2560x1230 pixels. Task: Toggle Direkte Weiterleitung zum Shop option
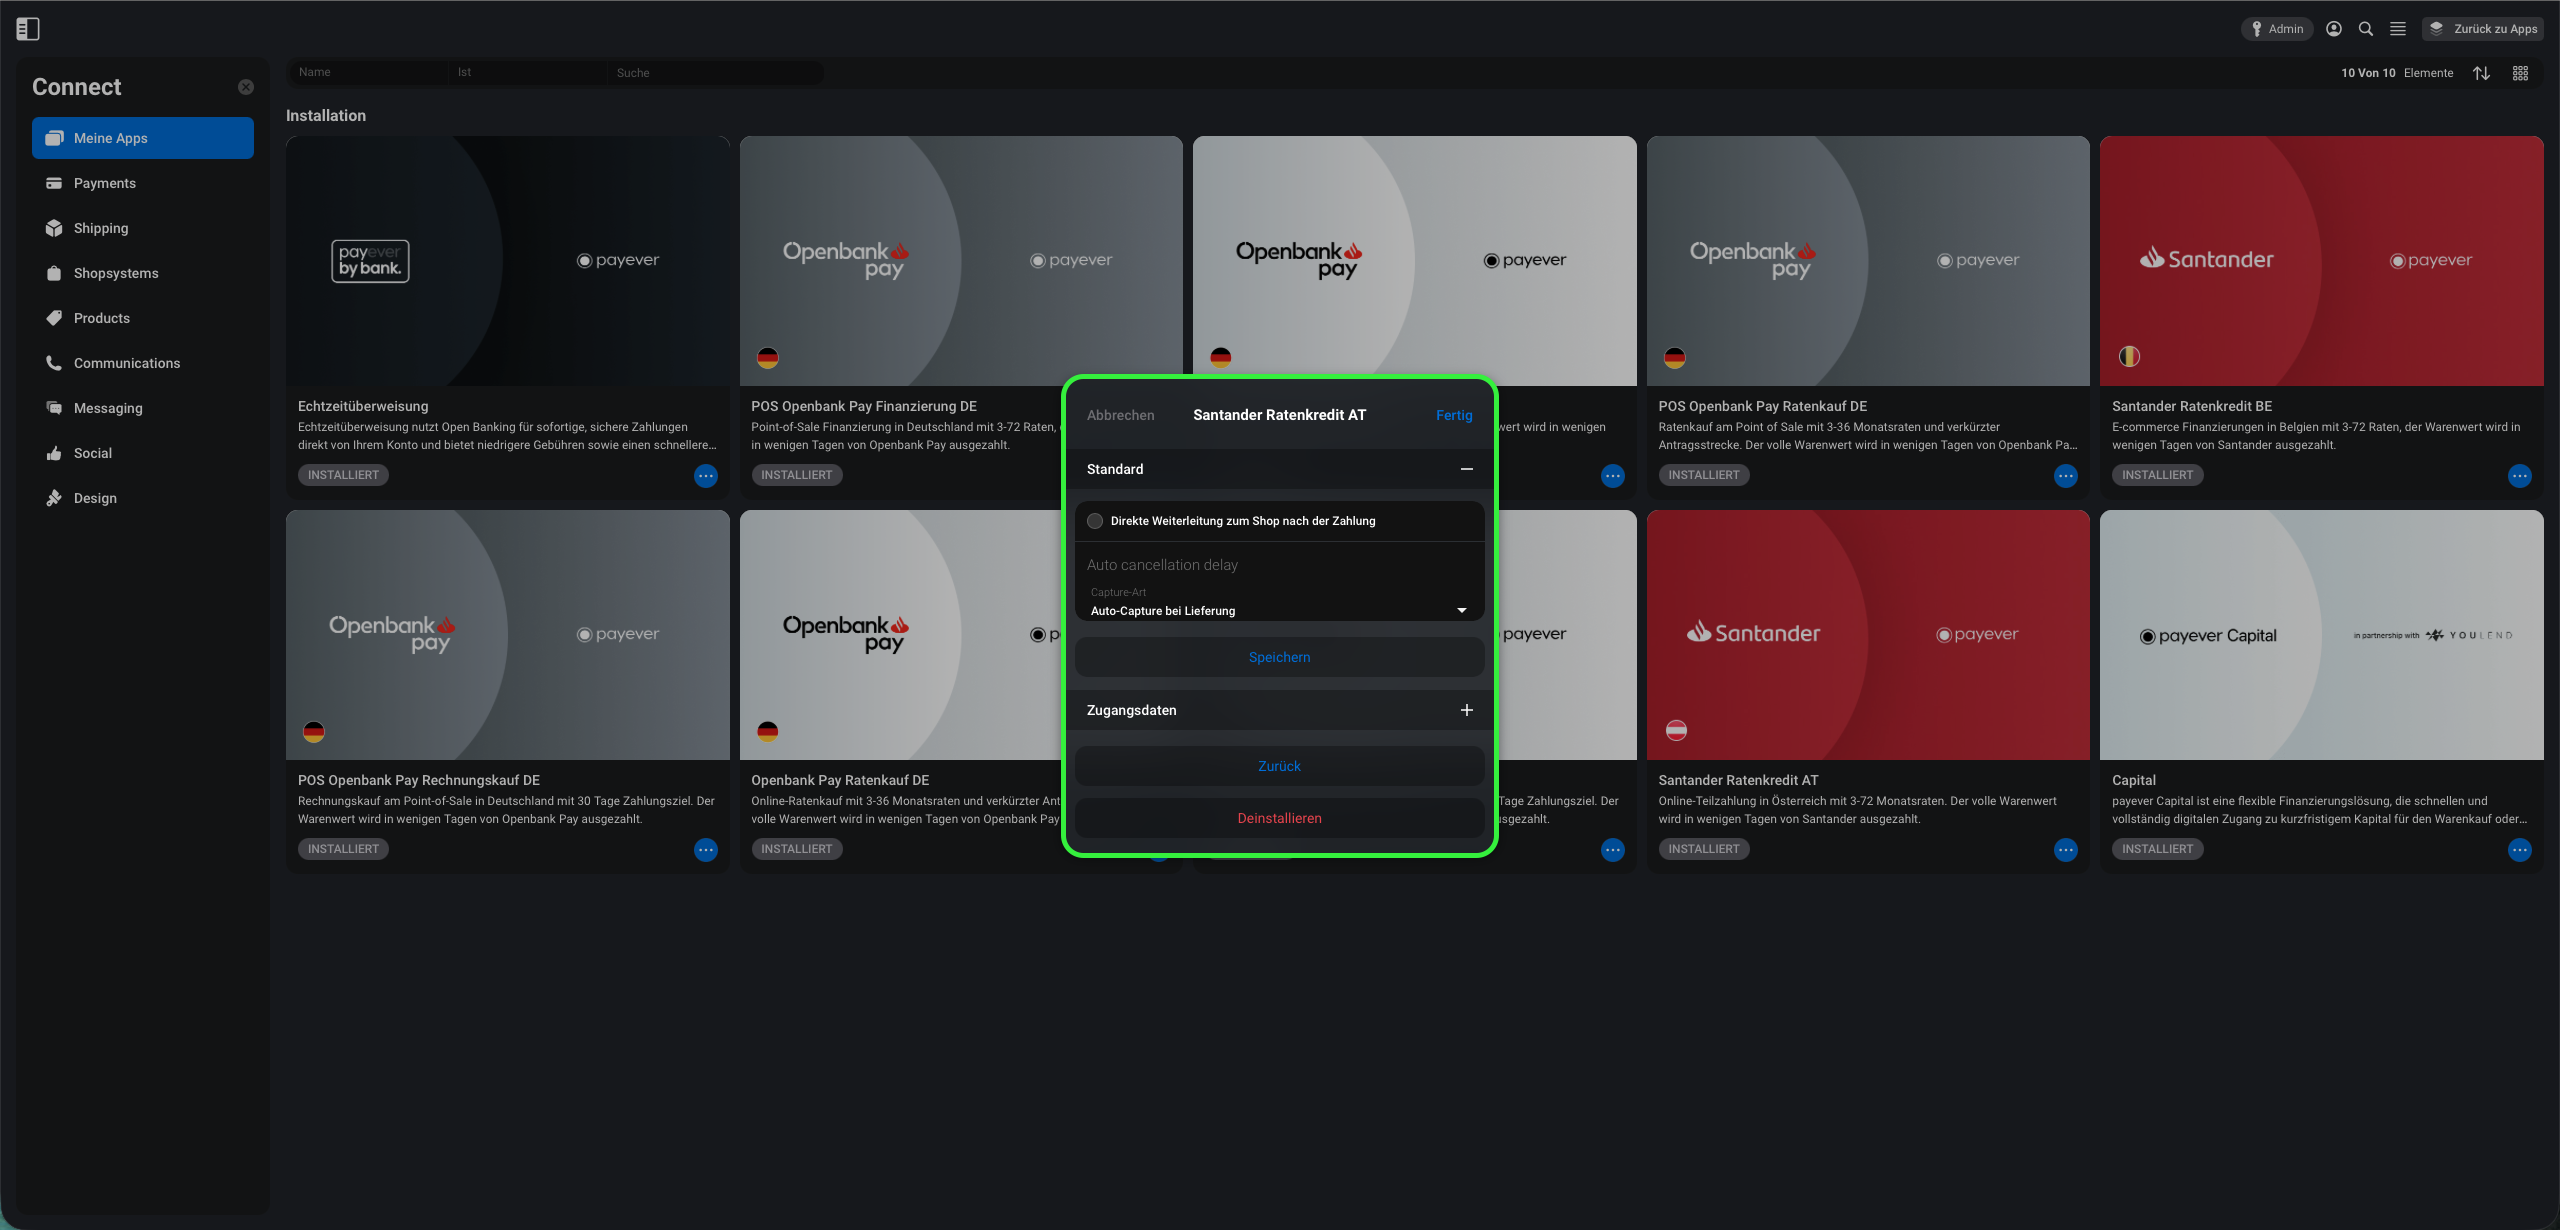[1095, 521]
